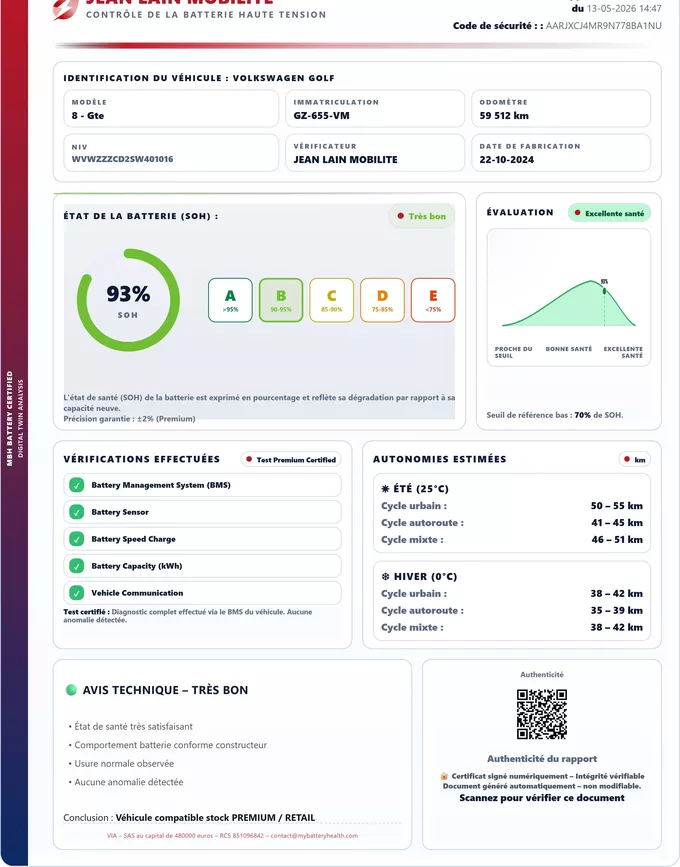Screen dimensions: 680x867
Task: Click the fabrication date 22-10-2024
Action: tap(506, 160)
